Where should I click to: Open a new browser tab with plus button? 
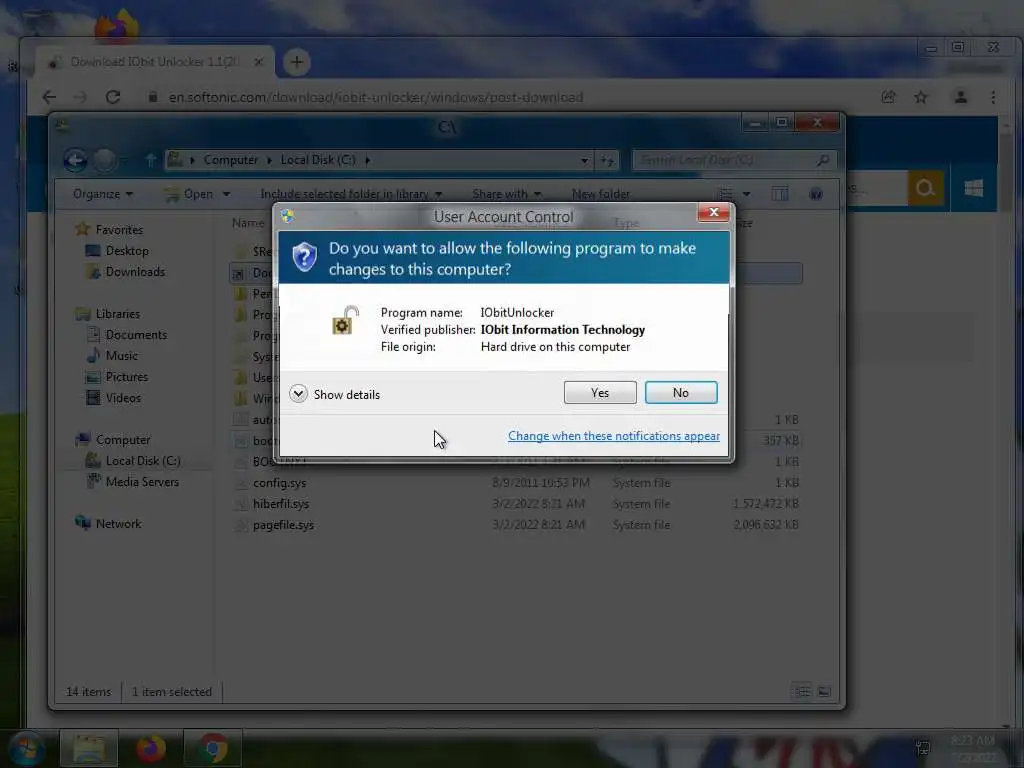296,62
